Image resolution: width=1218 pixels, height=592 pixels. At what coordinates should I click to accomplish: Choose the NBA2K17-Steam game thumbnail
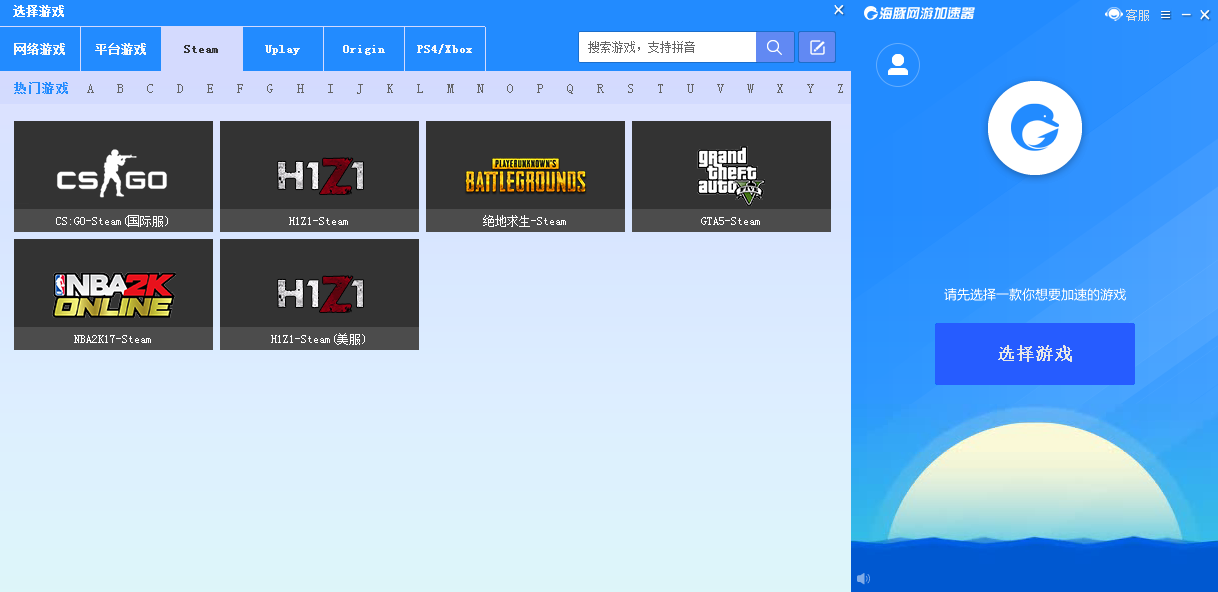113,294
